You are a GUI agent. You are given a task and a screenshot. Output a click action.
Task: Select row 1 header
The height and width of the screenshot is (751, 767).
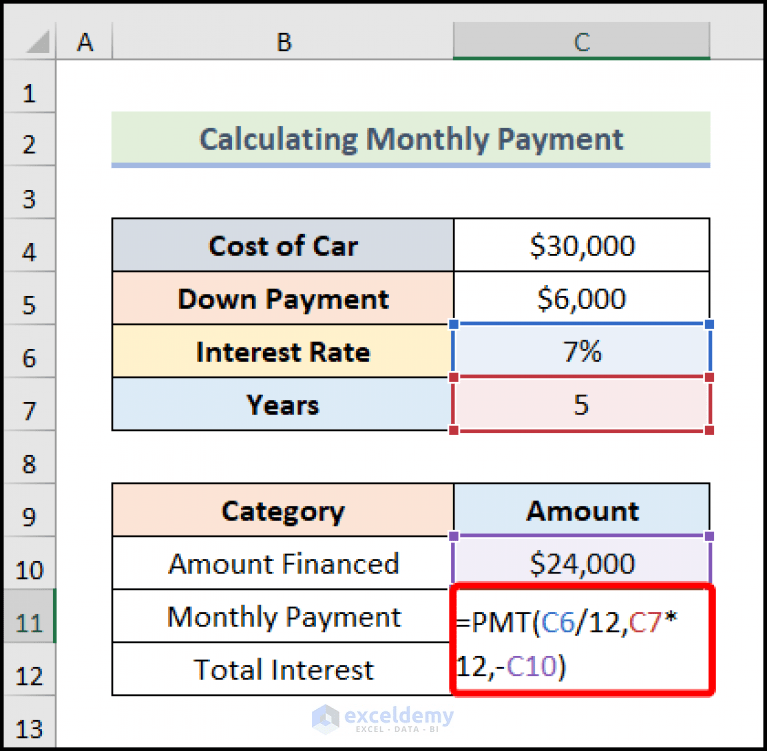click(29, 87)
